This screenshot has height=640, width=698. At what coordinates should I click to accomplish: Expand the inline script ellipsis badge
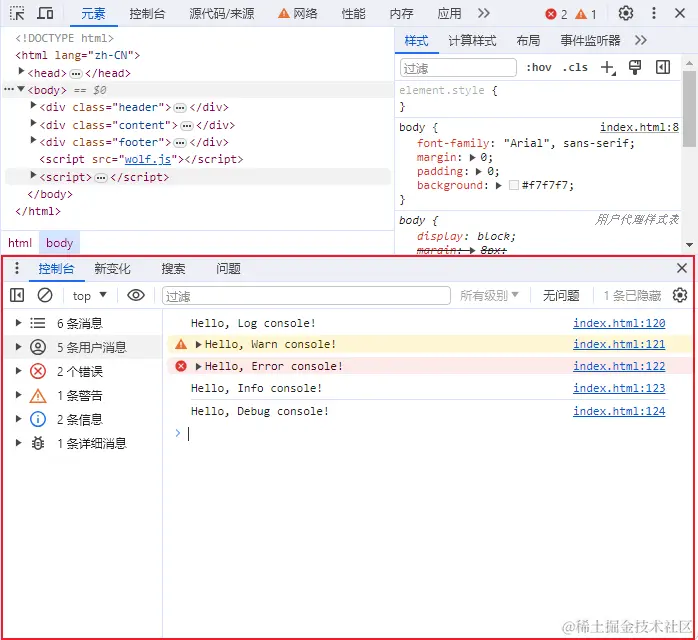point(101,178)
